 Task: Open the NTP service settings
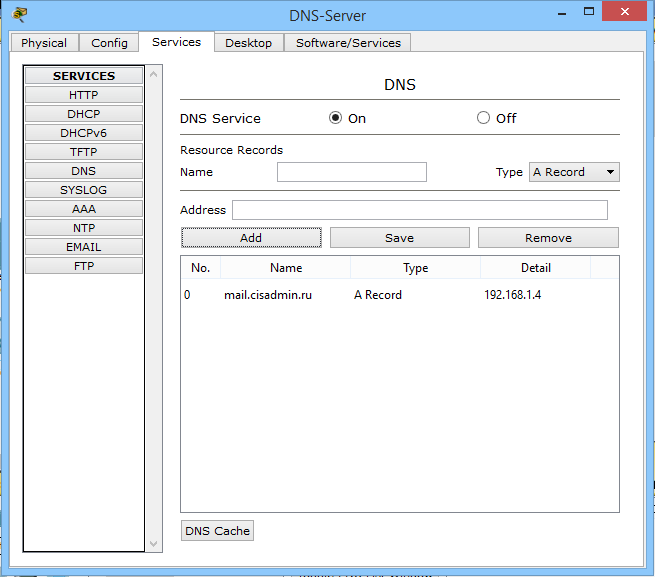(84, 228)
